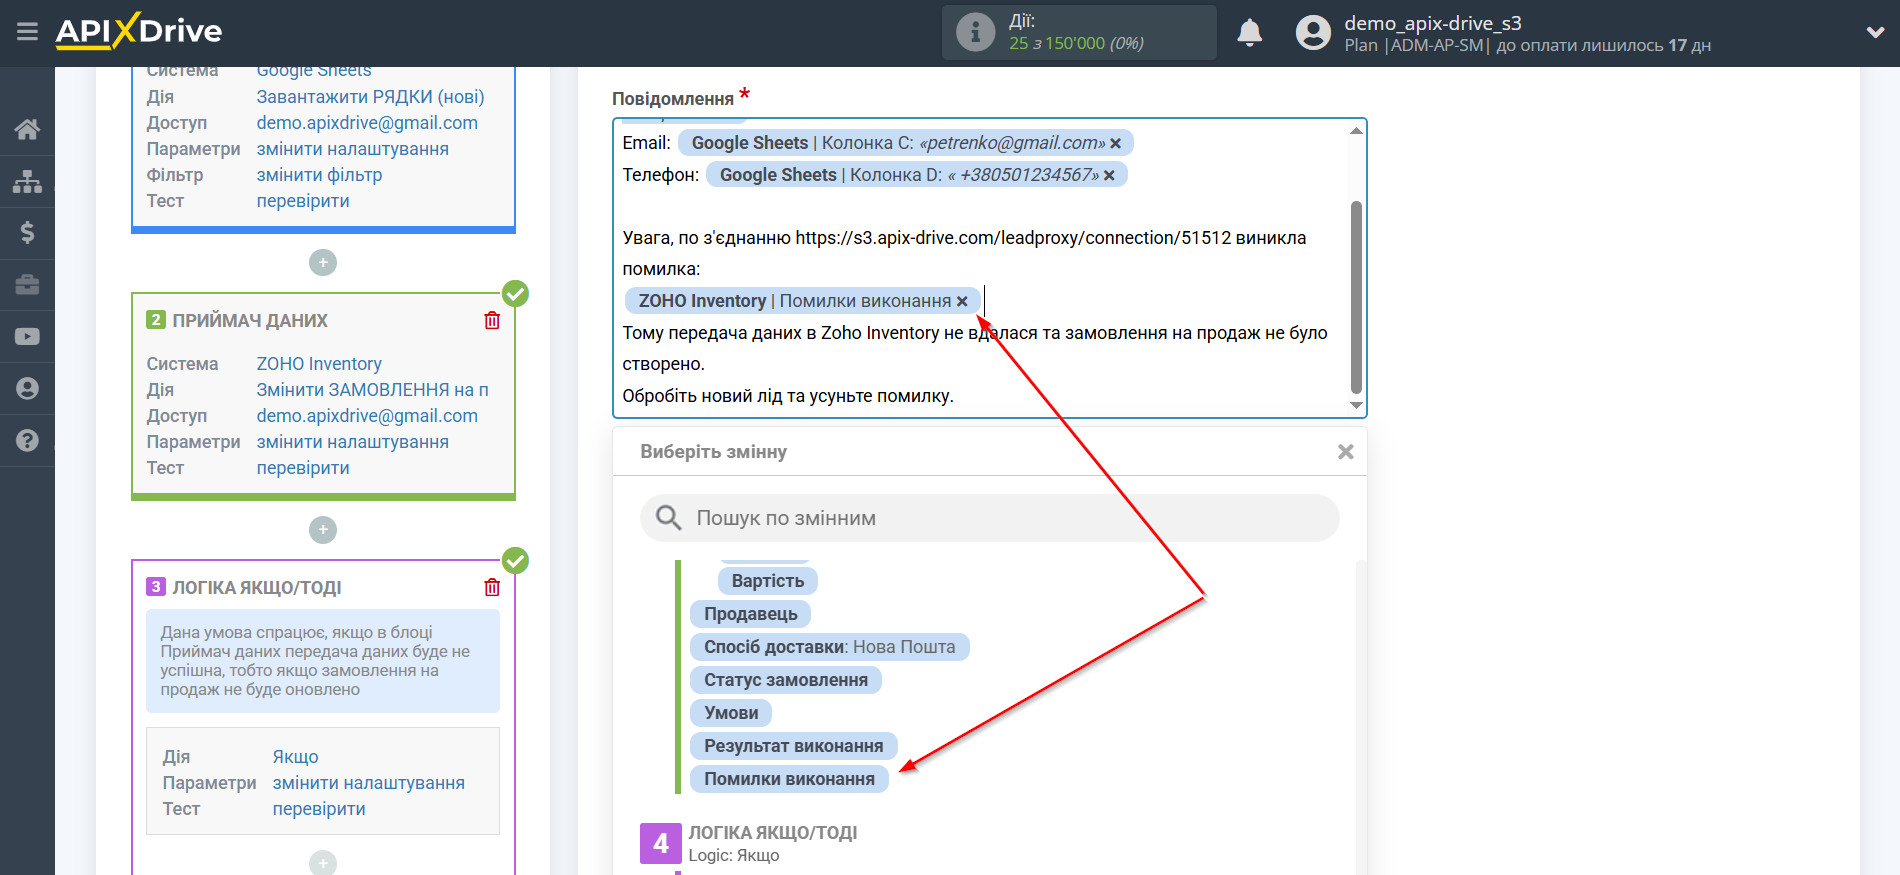Click the Пошук по змінним search field

(989, 518)
